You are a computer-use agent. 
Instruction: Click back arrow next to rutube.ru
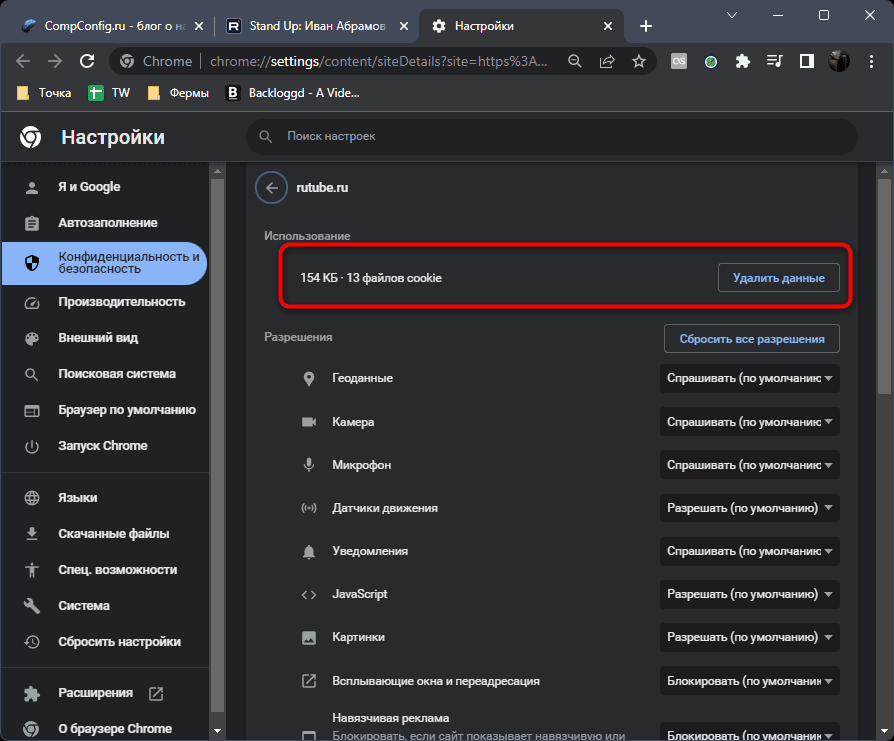271,188
